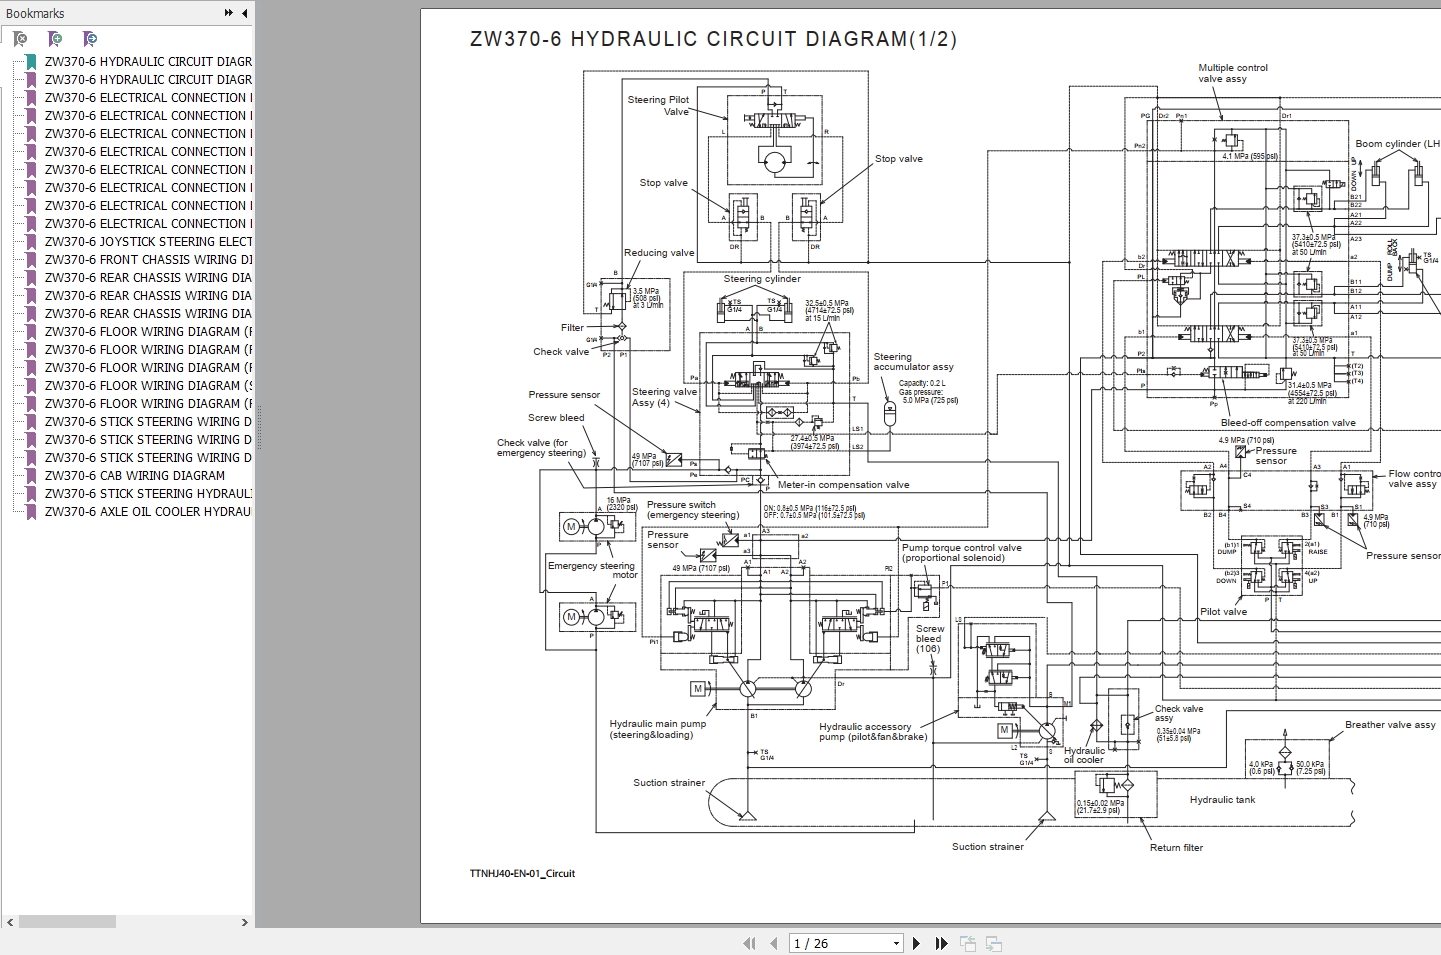Click the add new bookmark icon
This screenshot has width=1441, height=955.
pyautogui.click(x=55, y=39)
